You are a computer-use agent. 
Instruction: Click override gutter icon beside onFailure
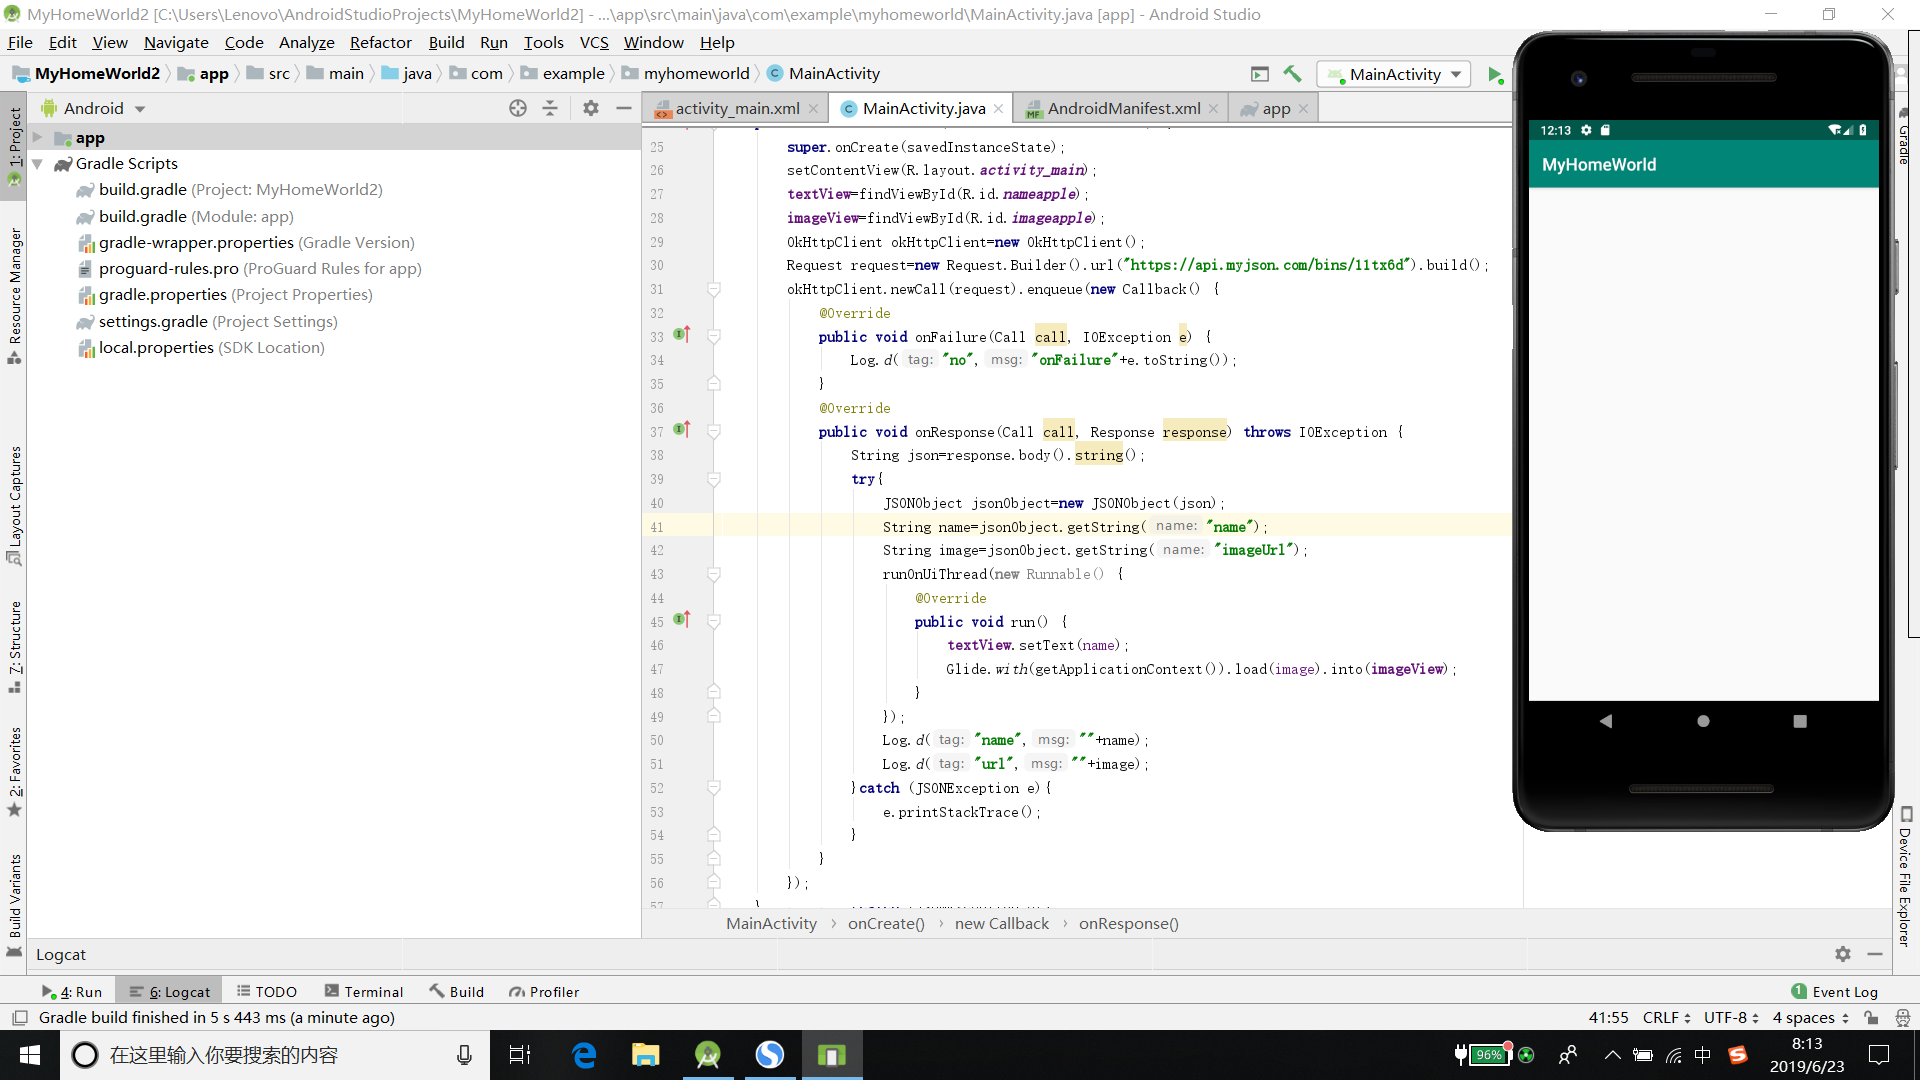(x=682, y=335)
